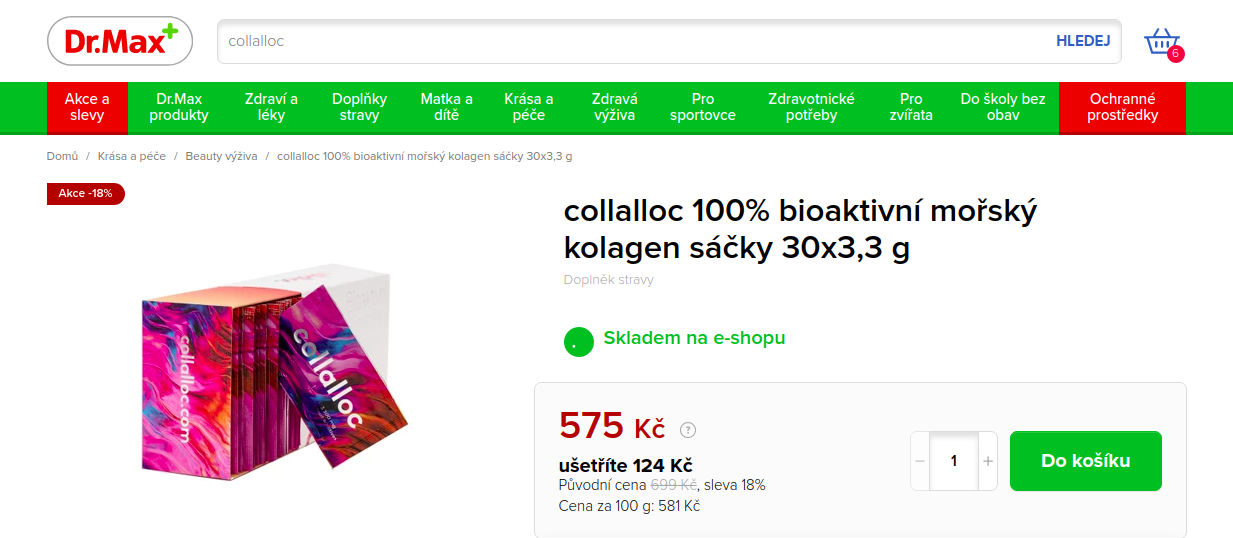Click the green in-stock status dot

pyautogui.click(x=578, y=341)
